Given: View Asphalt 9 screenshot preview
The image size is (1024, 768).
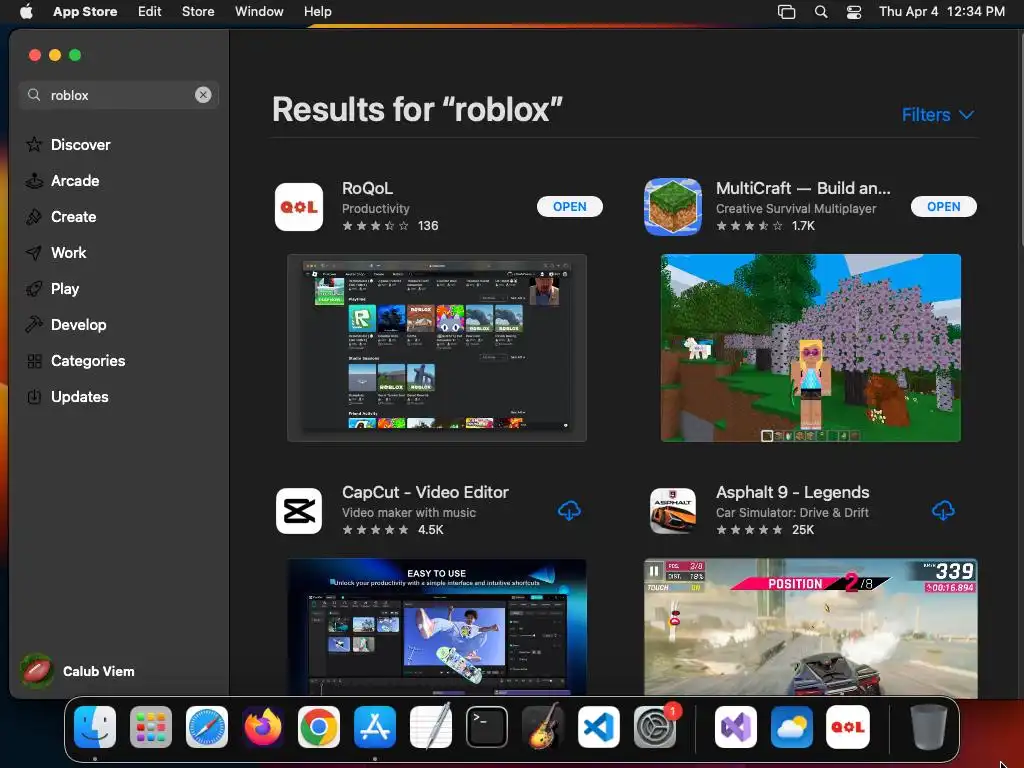Looking at the screenshot, I should [810, 627].
